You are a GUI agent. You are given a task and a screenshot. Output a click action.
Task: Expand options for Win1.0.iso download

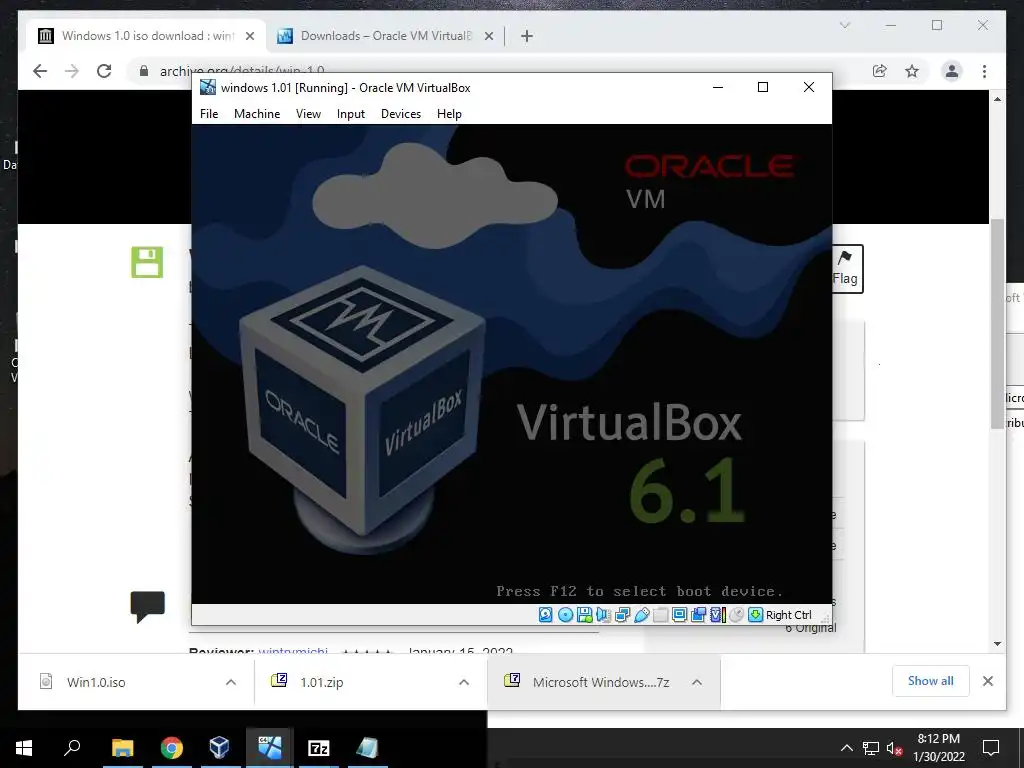231,682
